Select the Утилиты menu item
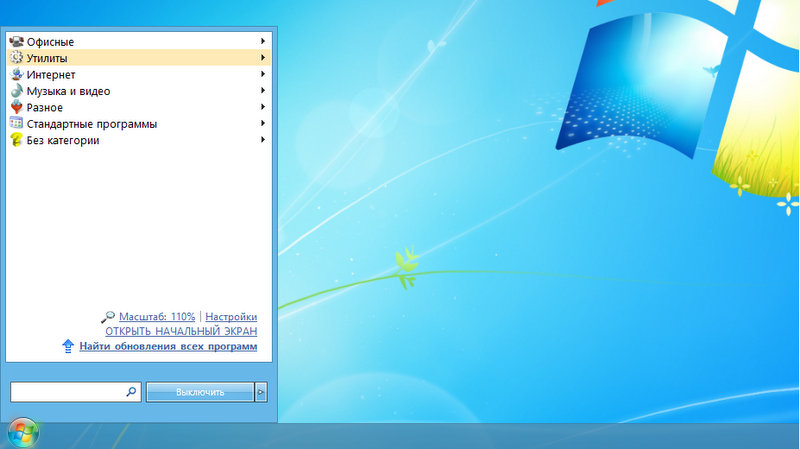 (x=139, y=58)
